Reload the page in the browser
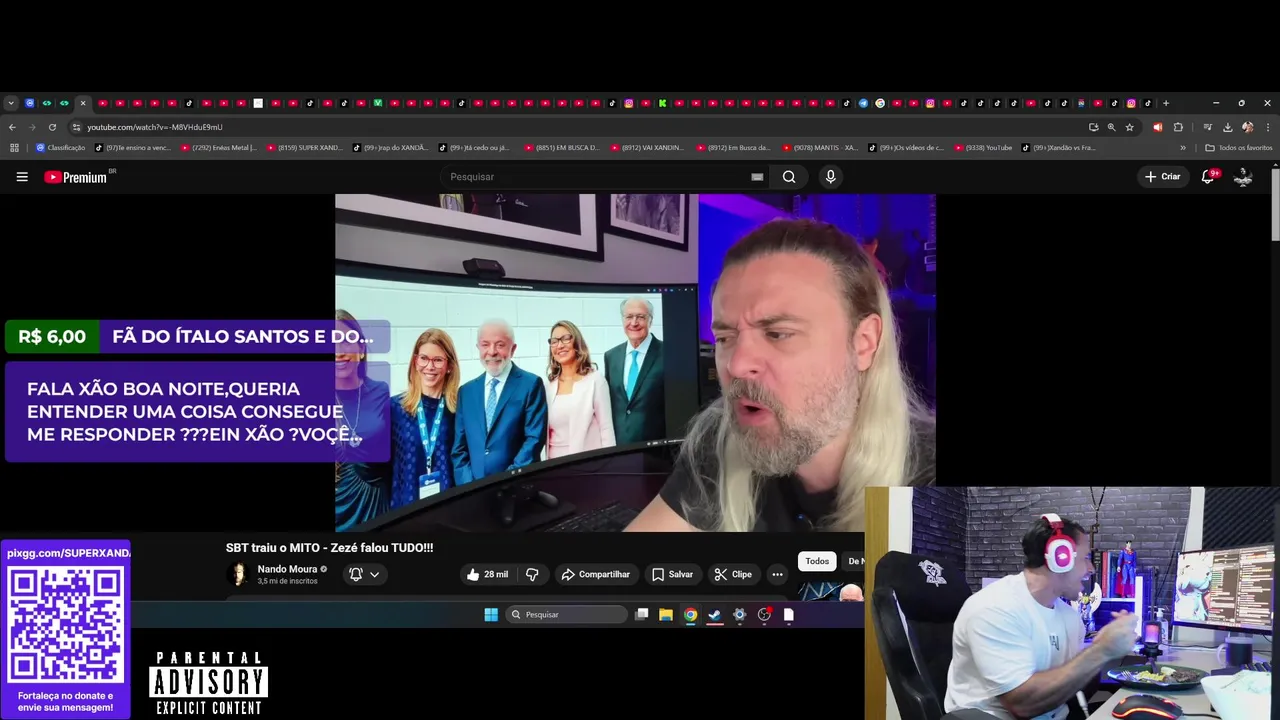 click(52, 127)
